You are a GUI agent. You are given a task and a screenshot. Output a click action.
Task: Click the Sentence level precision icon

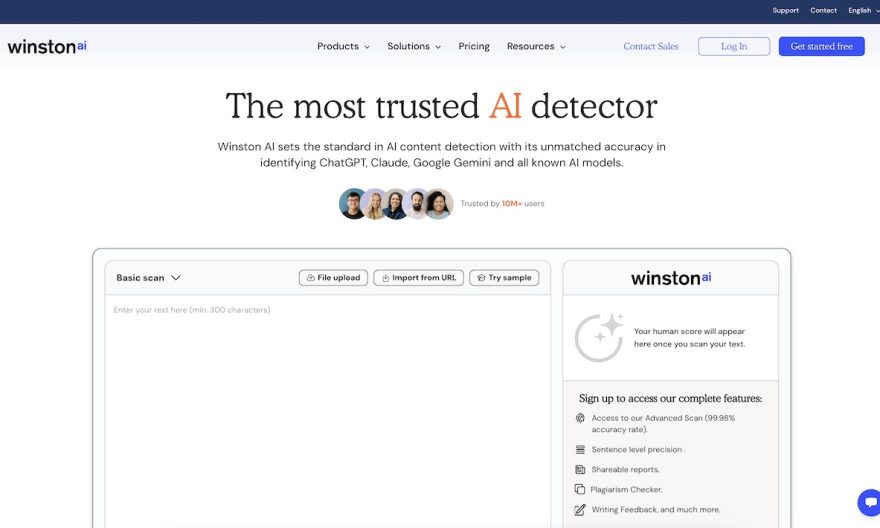point(580,450)
